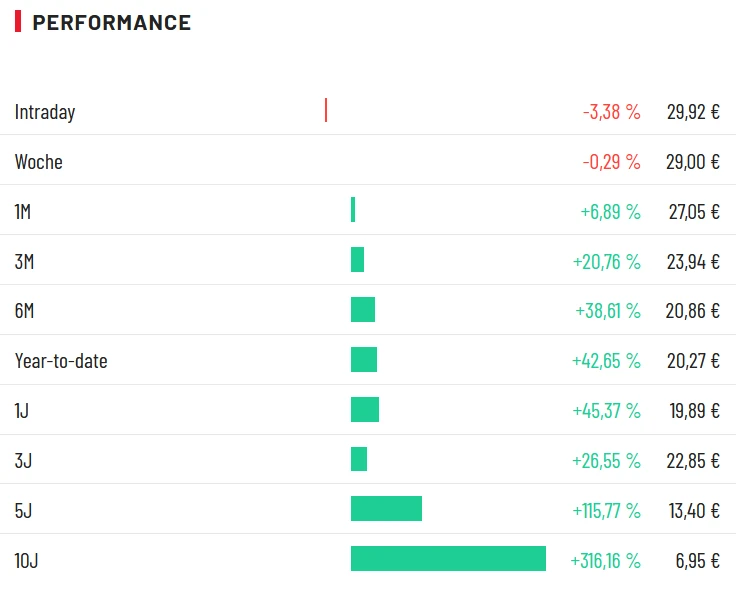Image resolution: width=736 pixels, height=591 pixels.
Task: Click the Year-to-date row label
Action: click(61, 361)
